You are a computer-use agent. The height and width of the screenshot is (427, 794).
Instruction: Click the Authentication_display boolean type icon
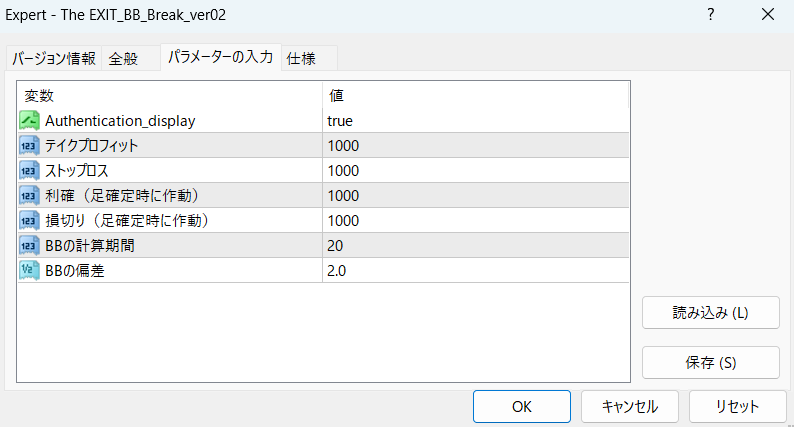tap(29, 120)
